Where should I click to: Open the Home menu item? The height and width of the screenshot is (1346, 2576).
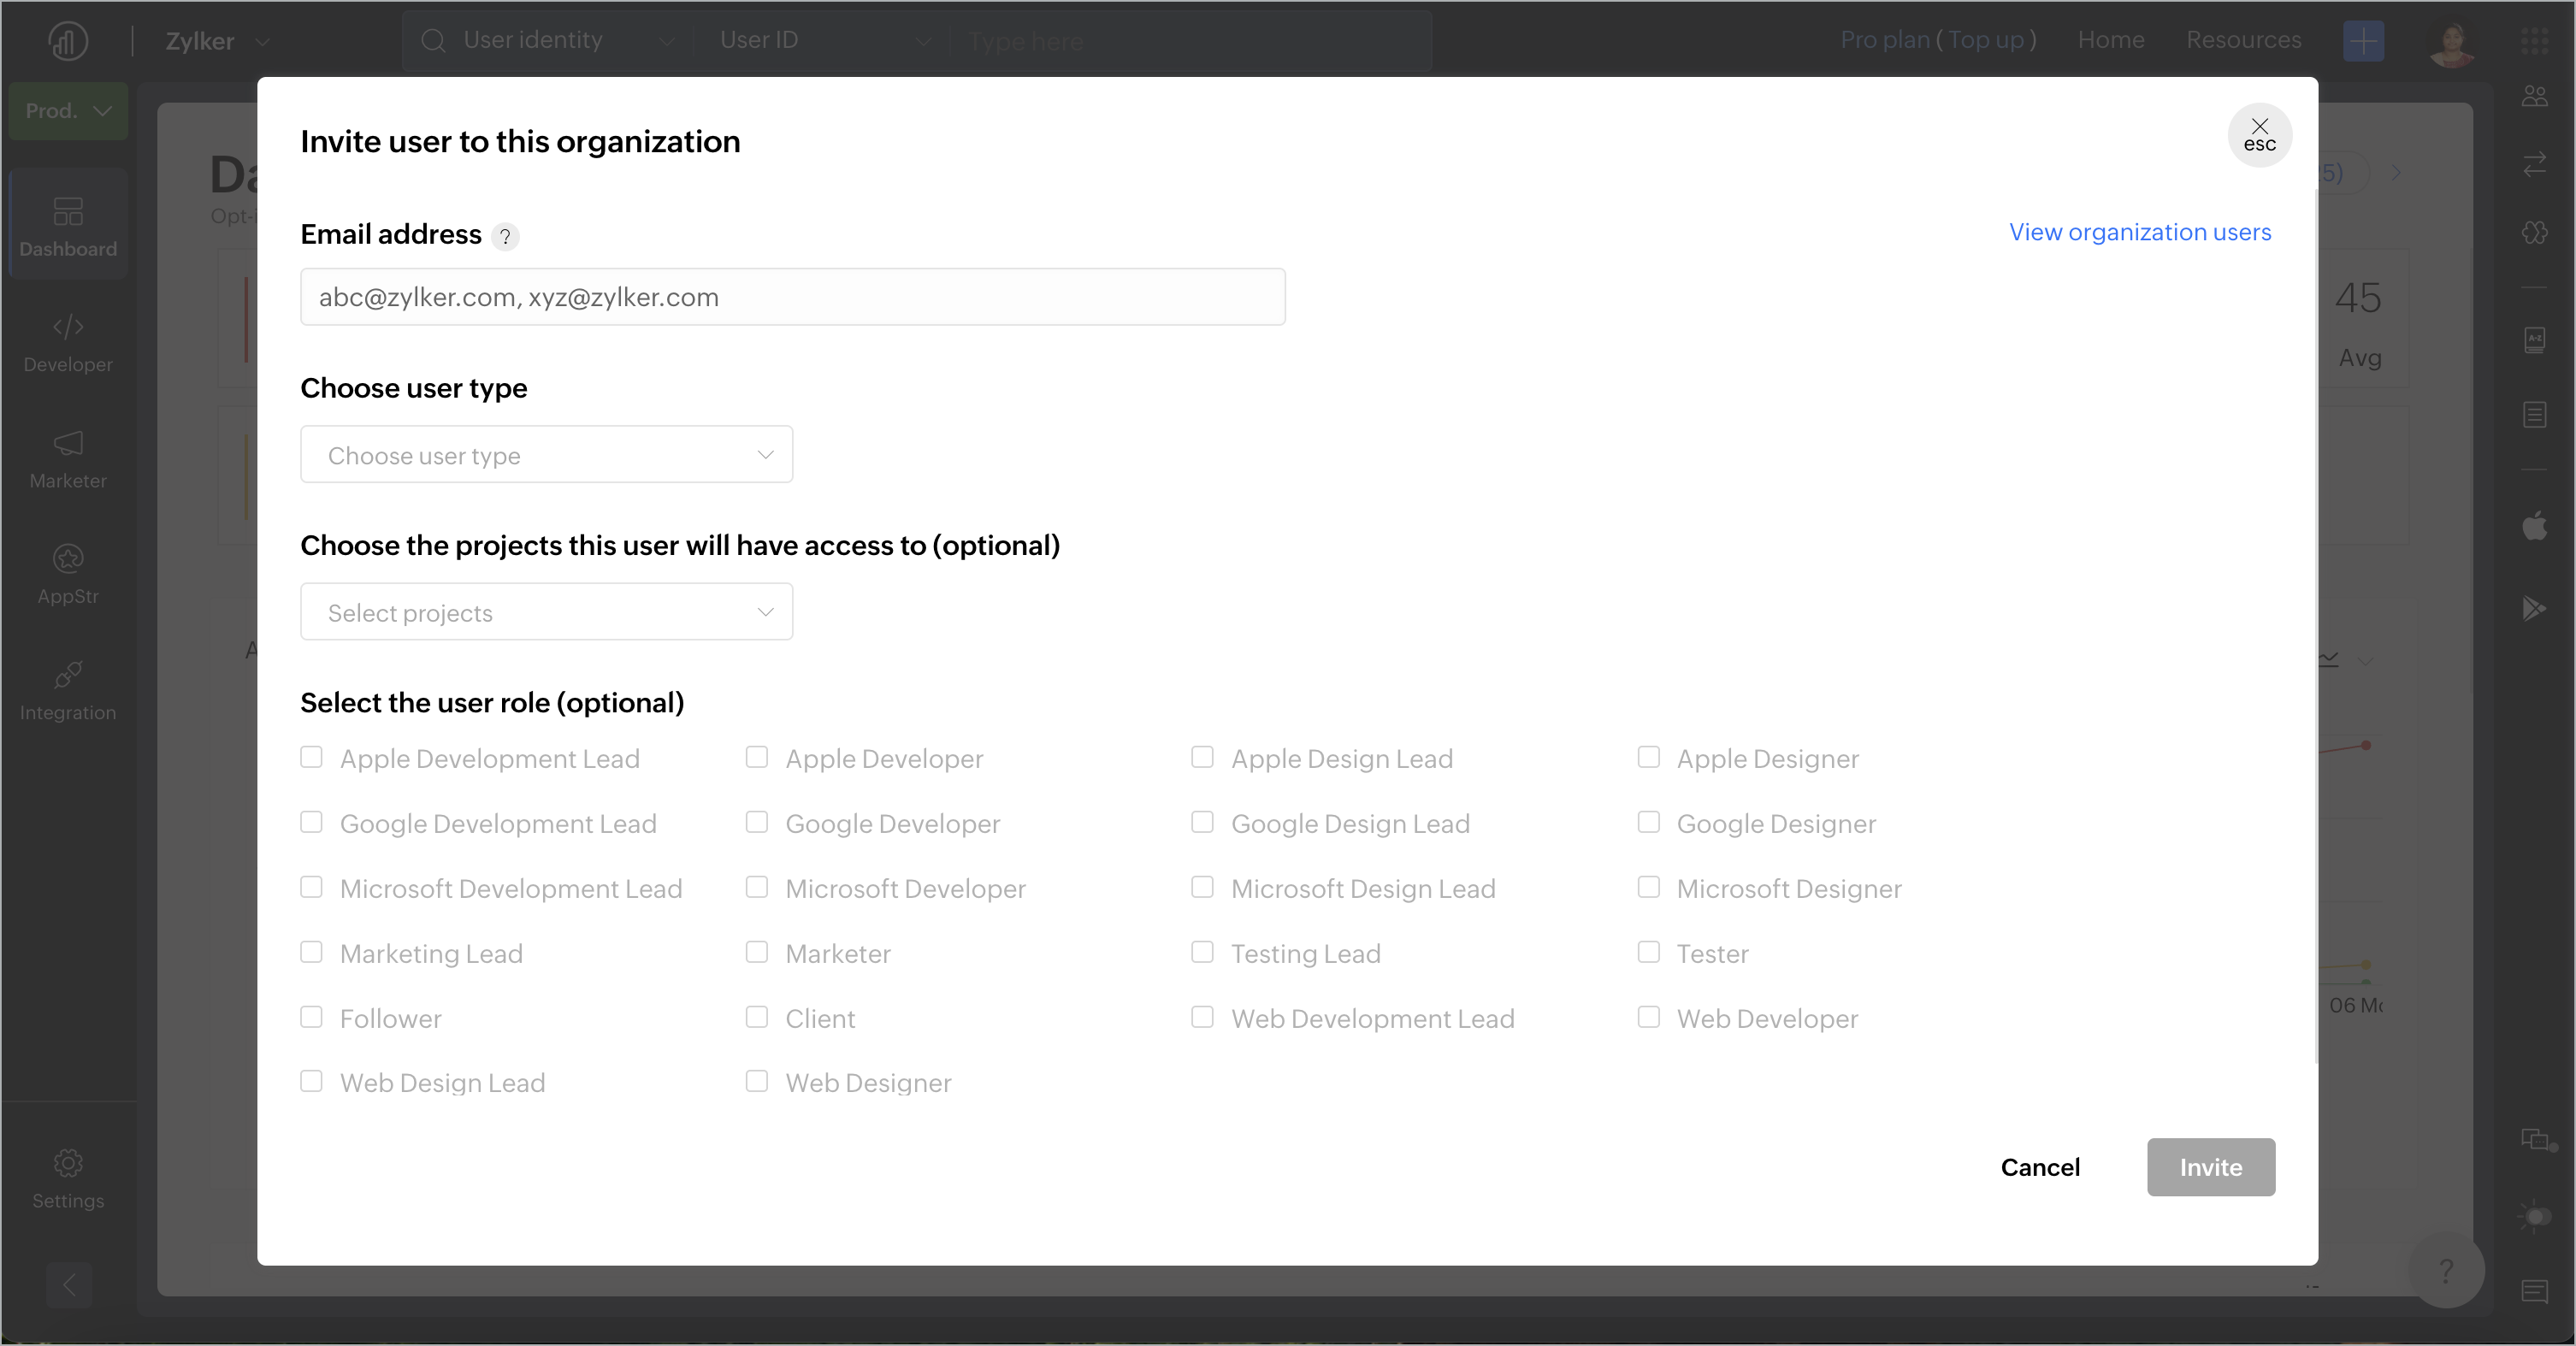(x=2110, y=40)
